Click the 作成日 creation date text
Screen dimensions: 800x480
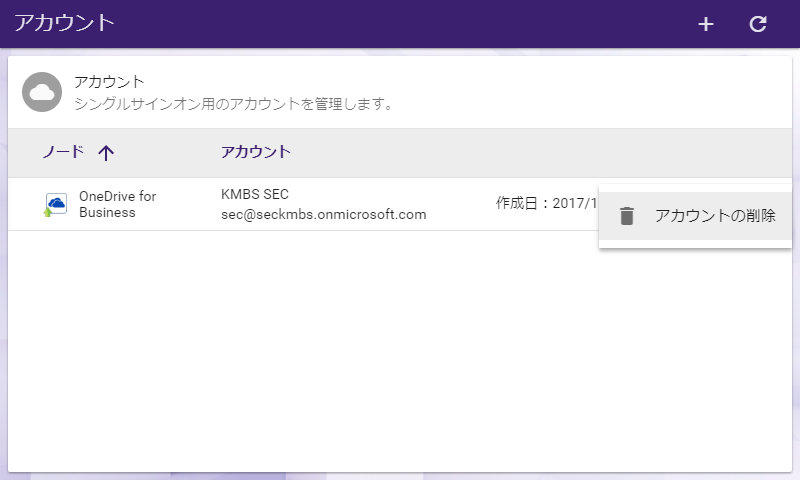pyautogui.click(x=546, y=203)
